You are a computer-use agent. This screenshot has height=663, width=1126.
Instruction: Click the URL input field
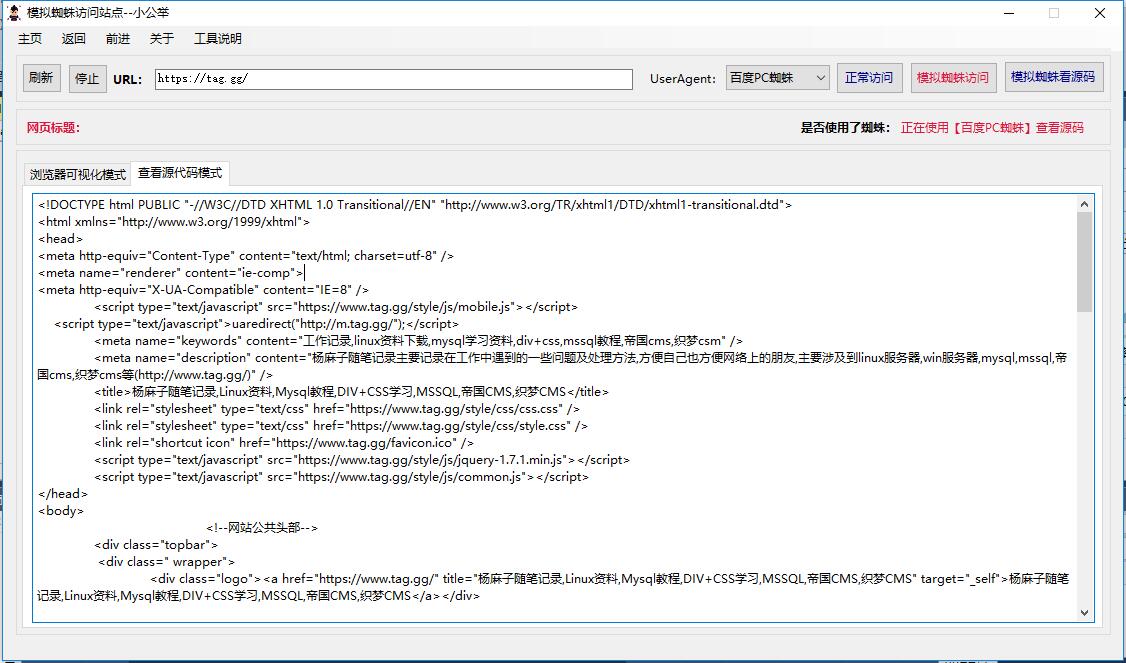click(x=394, y=79)
